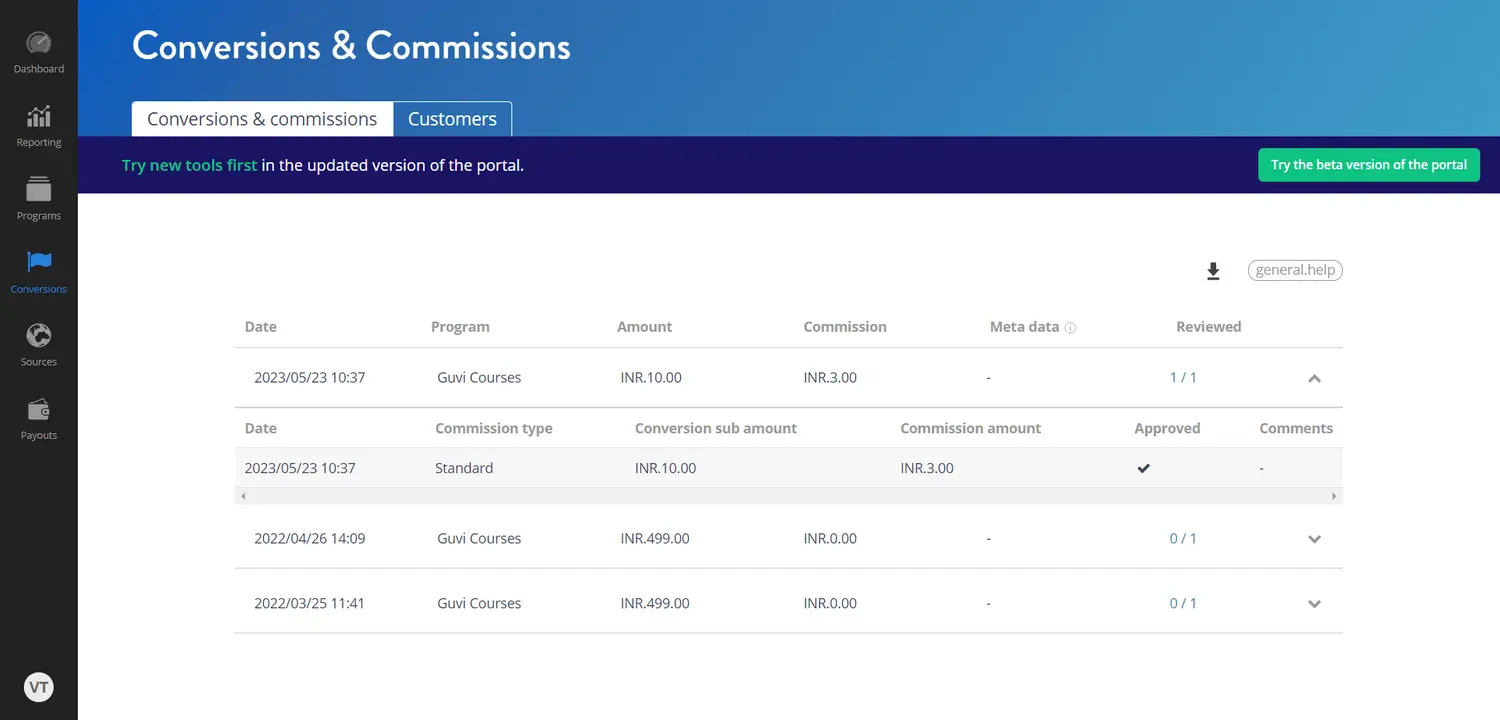This screenshot has width=1500, height=720.
Task: Select the Conversions flag icon
Action: click(38, 264)
